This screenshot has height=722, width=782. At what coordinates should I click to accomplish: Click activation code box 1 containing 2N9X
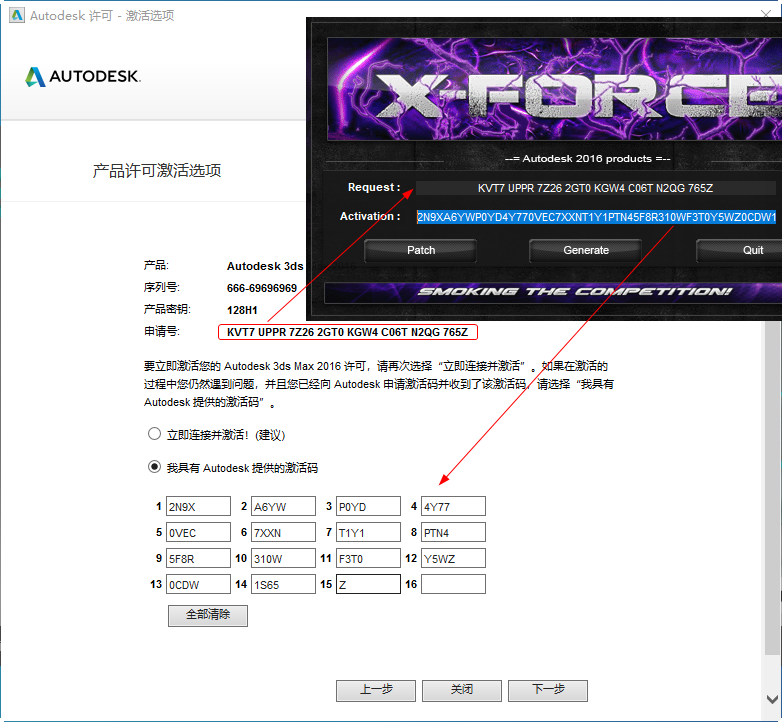(198, 506)
